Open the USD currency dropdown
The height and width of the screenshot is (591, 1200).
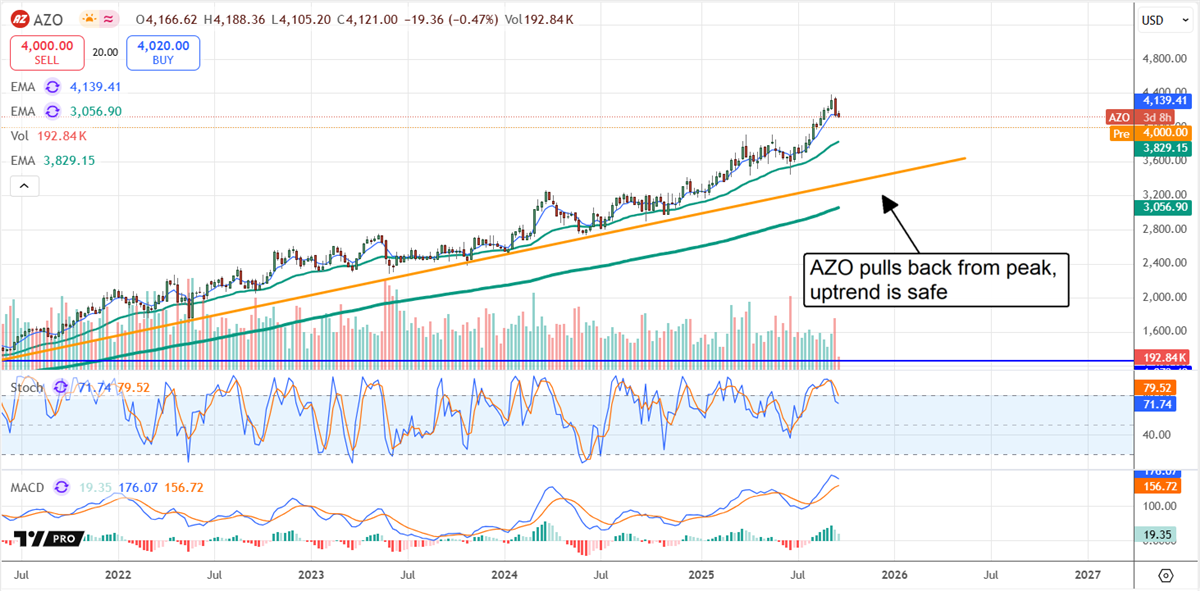click(1166, 19)
